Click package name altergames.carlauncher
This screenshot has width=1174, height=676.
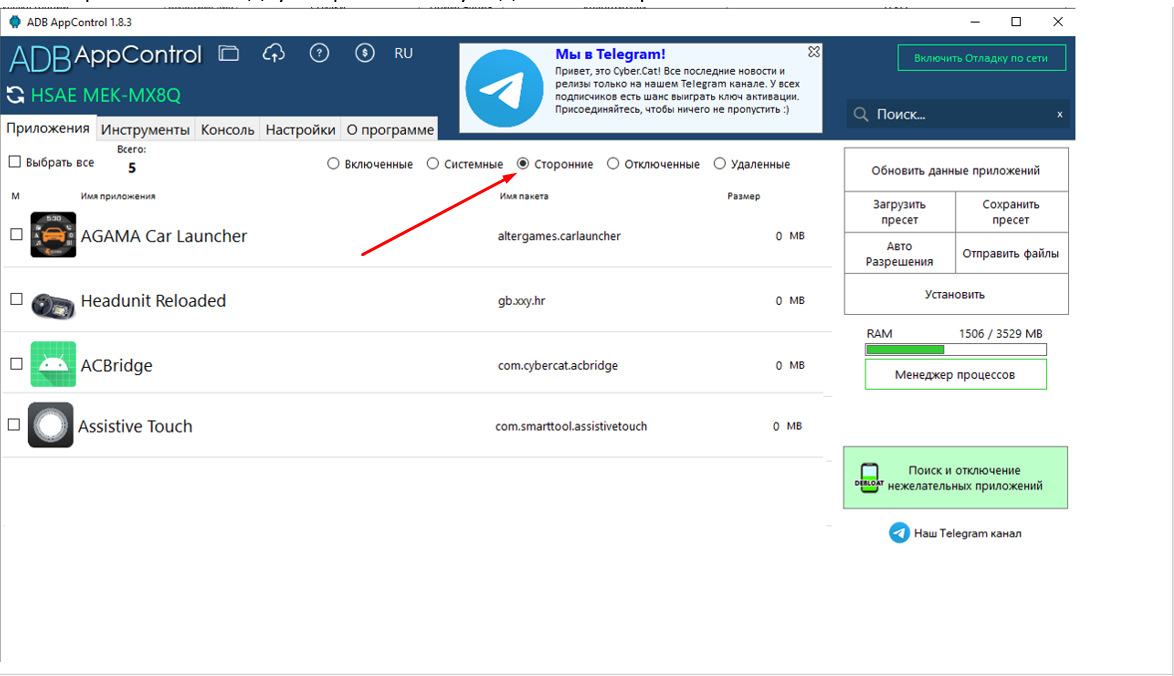559,236
